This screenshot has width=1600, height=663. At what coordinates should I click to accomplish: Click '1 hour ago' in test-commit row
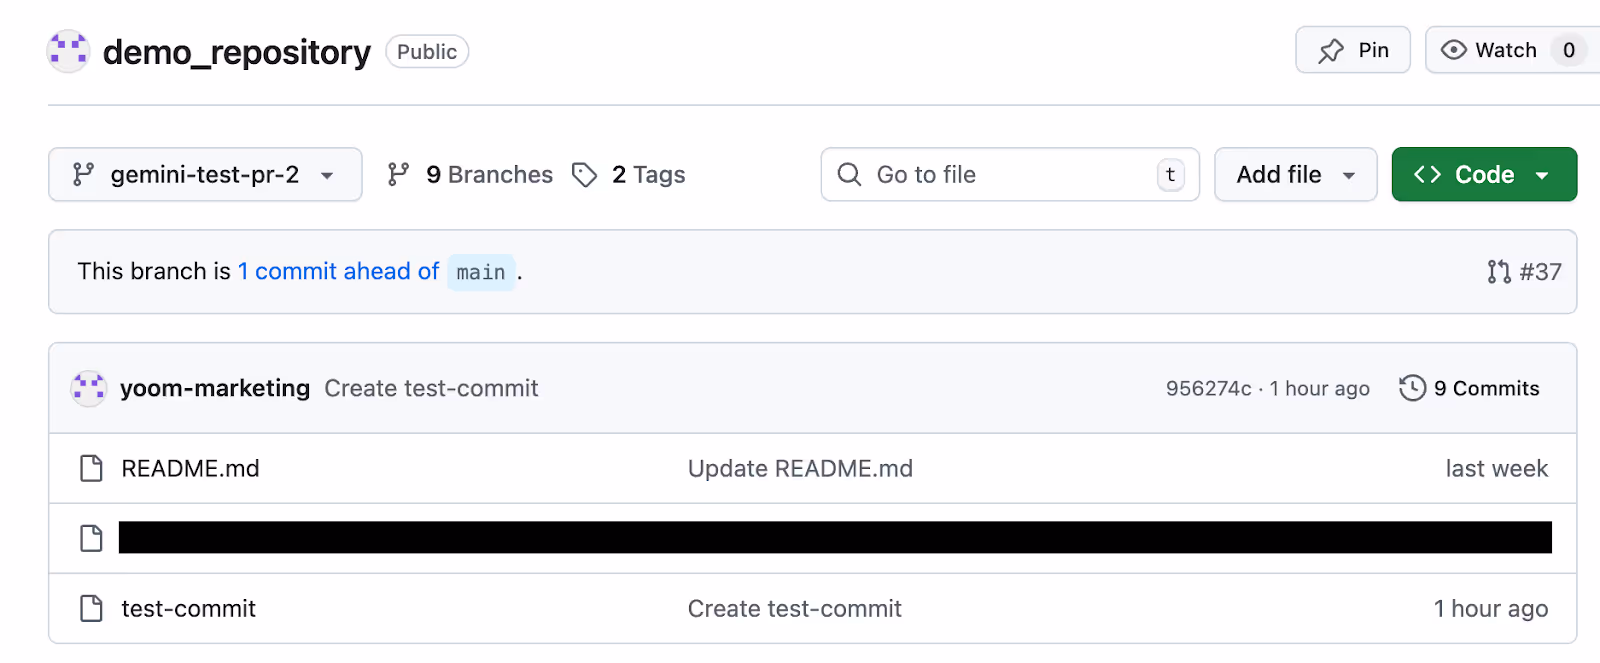click(1490, 608)
